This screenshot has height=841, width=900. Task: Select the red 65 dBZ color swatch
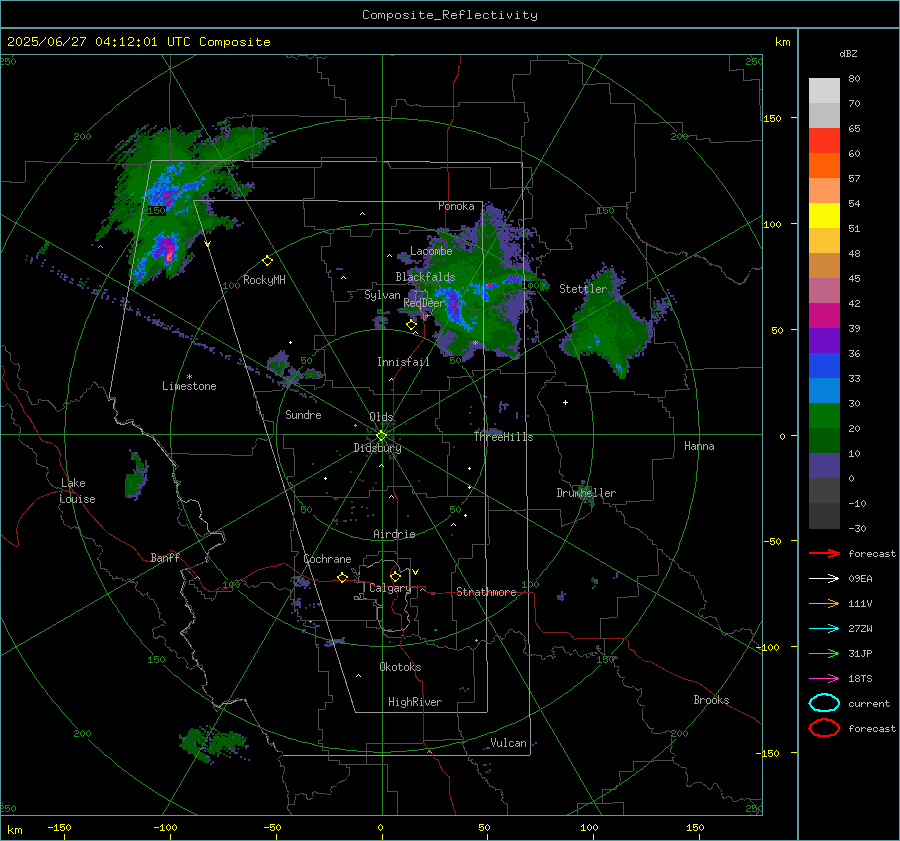pyautogui.click(x=824, y=140)
